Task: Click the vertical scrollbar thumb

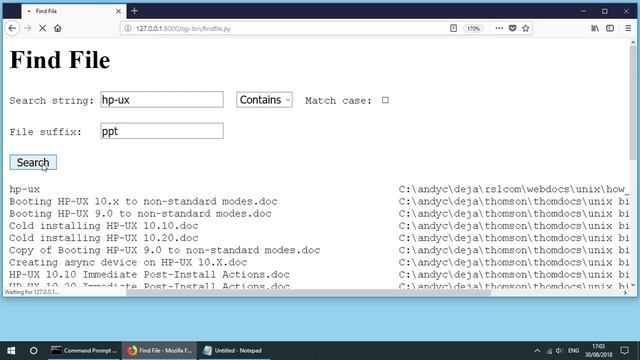Action: coord(633,102)
